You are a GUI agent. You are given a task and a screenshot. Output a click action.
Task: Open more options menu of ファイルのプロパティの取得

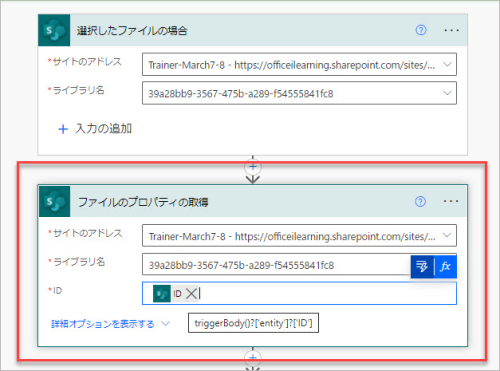point(451,201)
